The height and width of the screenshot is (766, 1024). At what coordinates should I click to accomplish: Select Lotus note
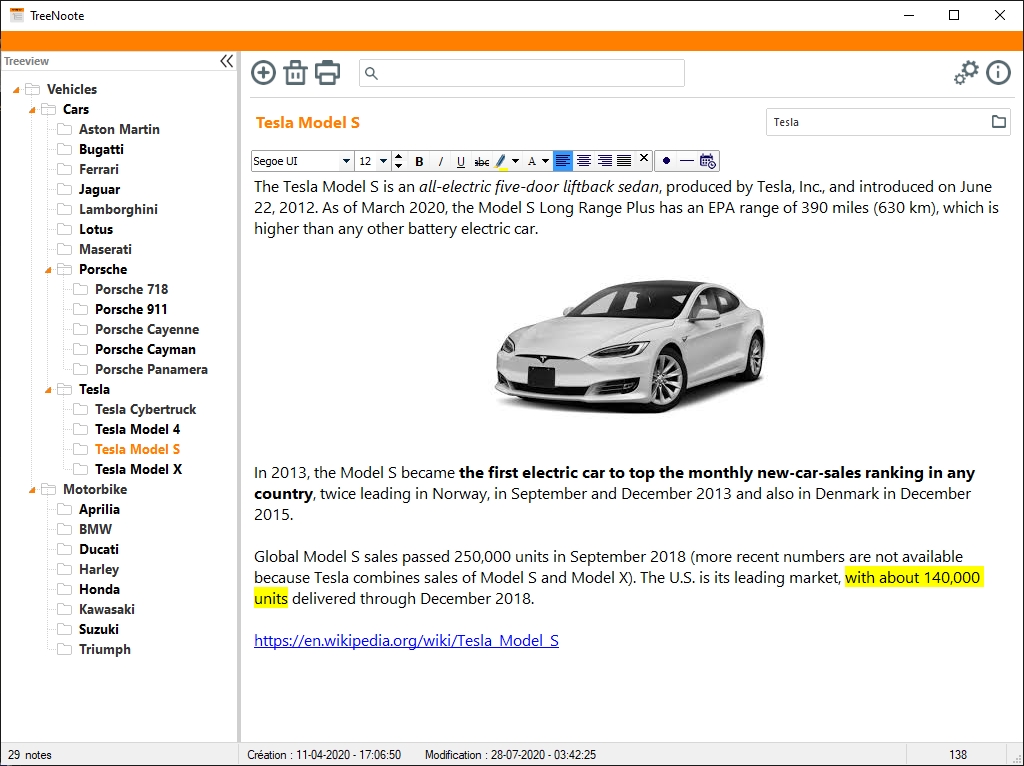pos(95,229)
